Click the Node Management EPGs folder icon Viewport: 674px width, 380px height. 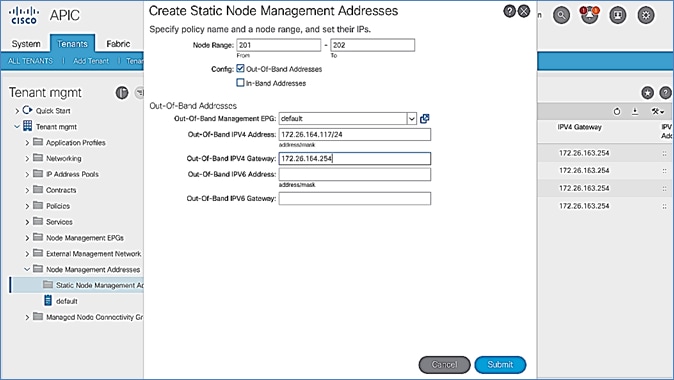[38, 237]
